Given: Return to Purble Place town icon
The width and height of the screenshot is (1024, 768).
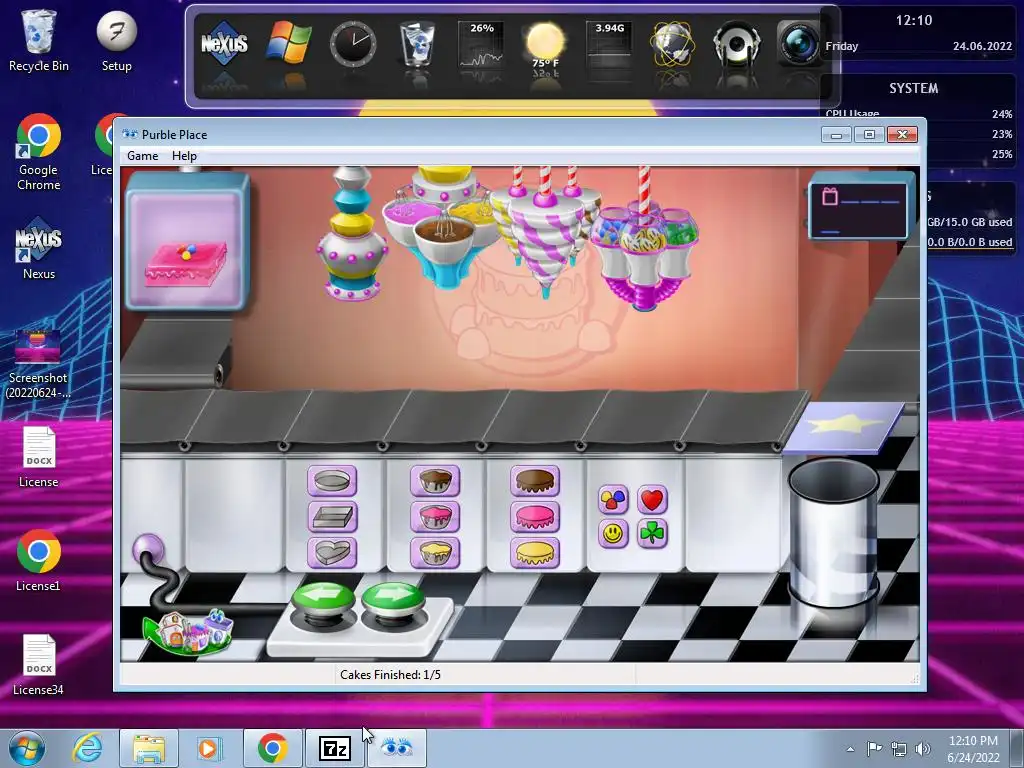Looking at the screenshot, I should click(x=188, y=632).
